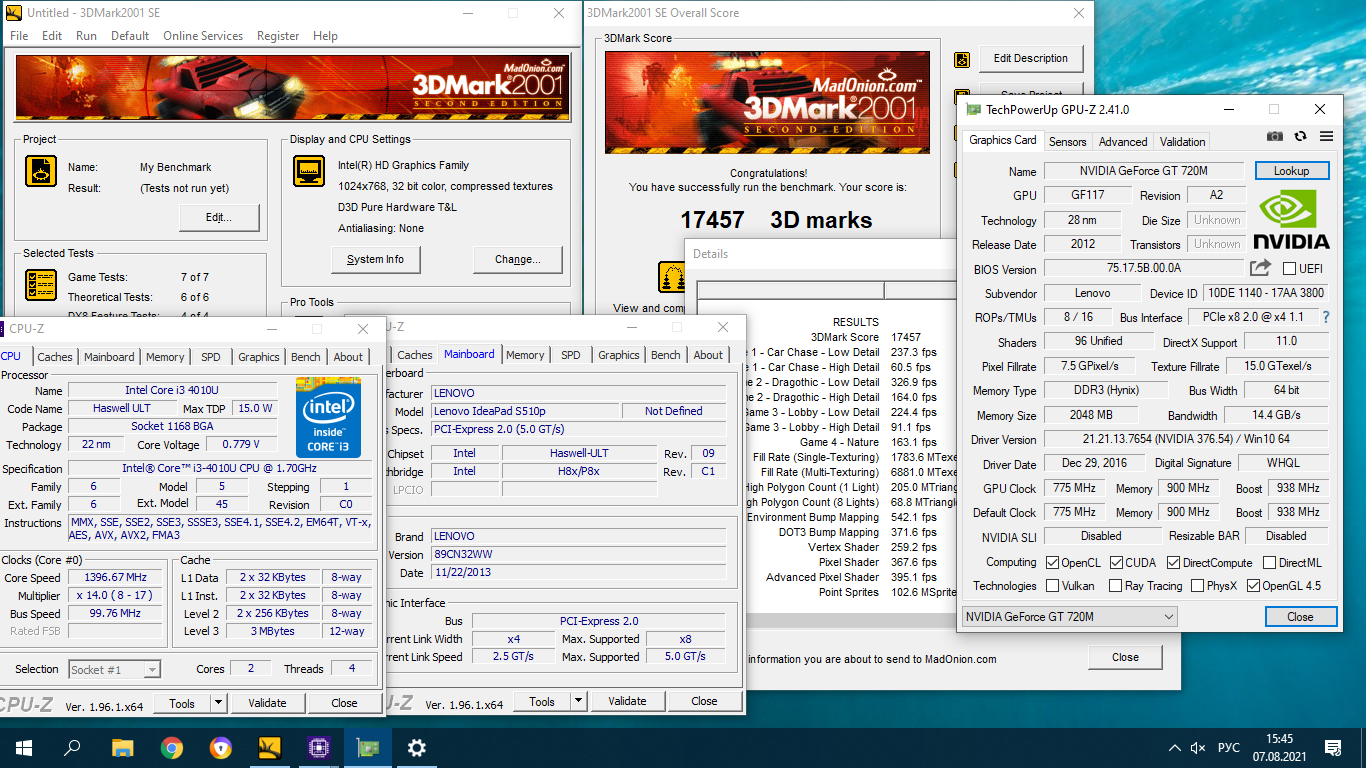
Task: Click the input language indicator РУС
Action: (x=1228, y=748)
